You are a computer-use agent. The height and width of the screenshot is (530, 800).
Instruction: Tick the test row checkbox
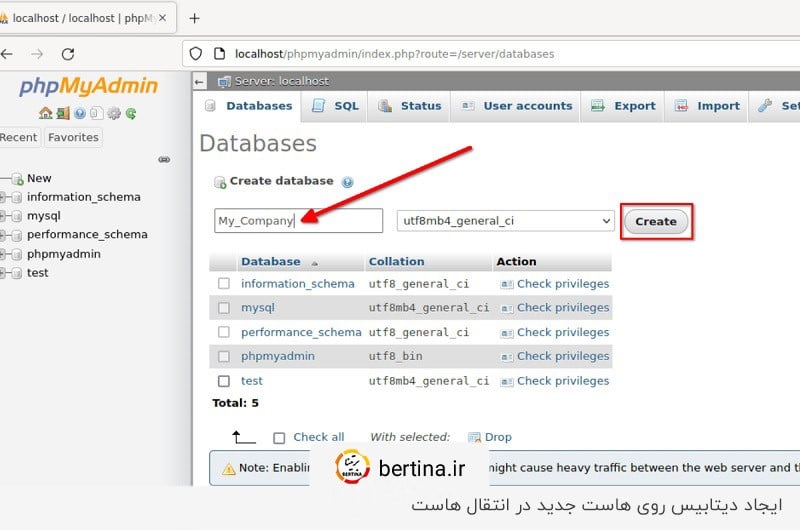223,381
